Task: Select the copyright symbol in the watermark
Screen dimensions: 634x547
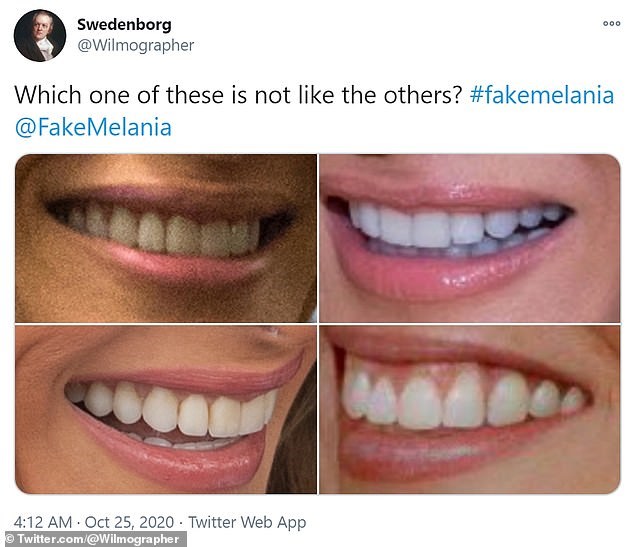Action: click(x=10, y=539)
